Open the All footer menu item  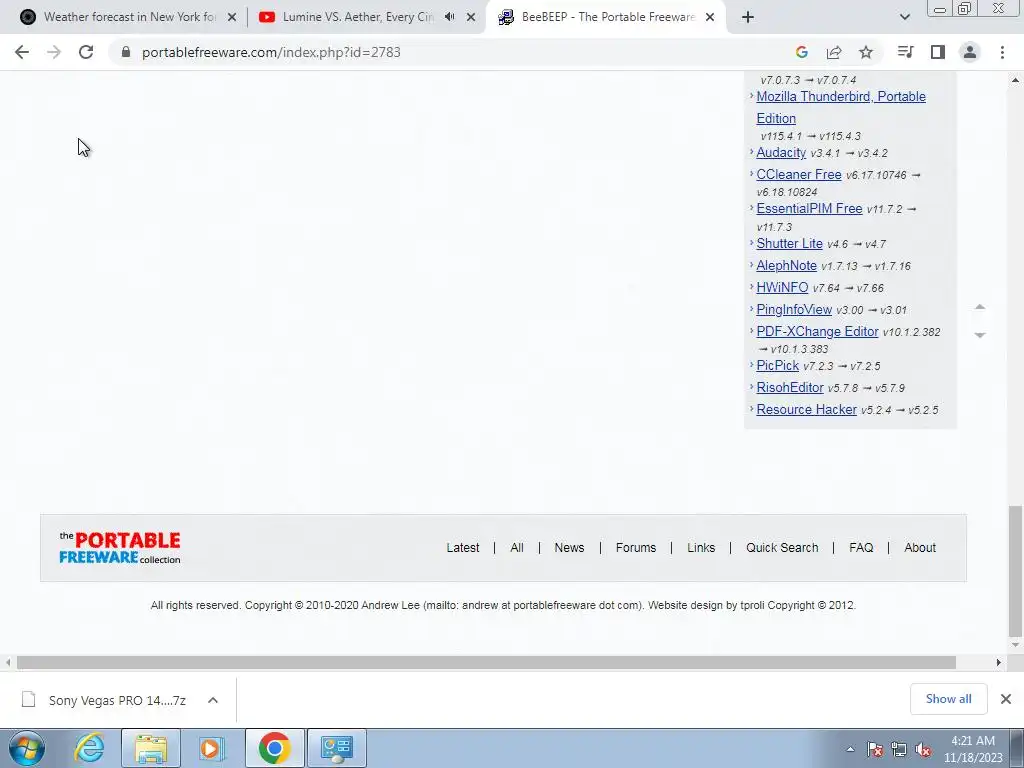tap(517, 547)
